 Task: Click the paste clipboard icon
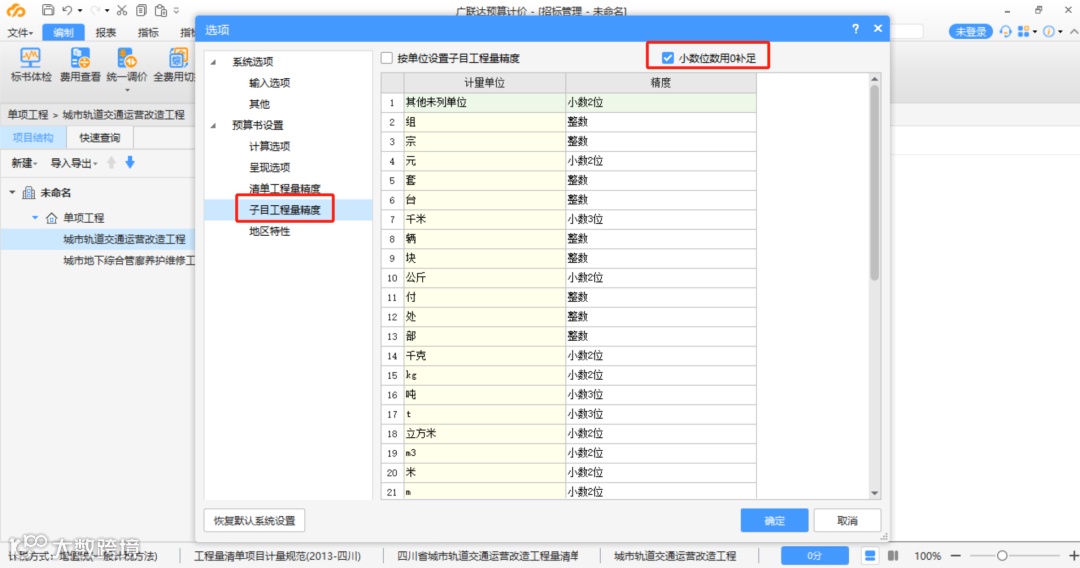click(160, 10)
